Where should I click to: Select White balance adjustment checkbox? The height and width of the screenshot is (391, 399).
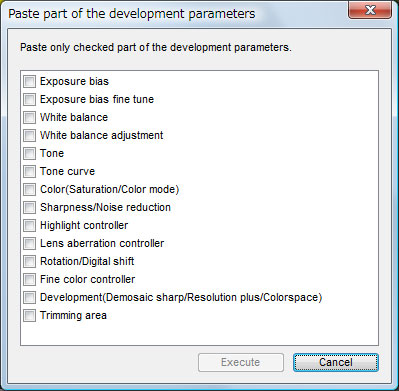[x=29, y=135]
